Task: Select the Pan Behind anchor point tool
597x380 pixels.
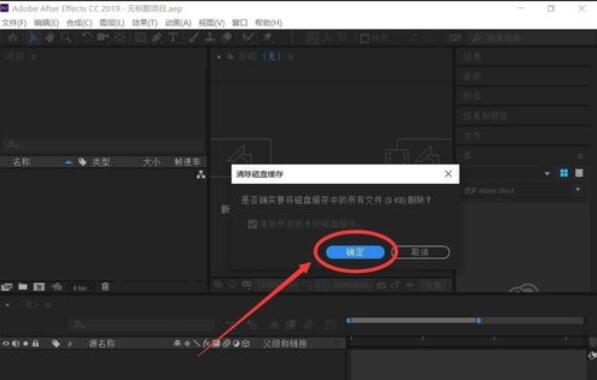Action: tap(120, 38)
